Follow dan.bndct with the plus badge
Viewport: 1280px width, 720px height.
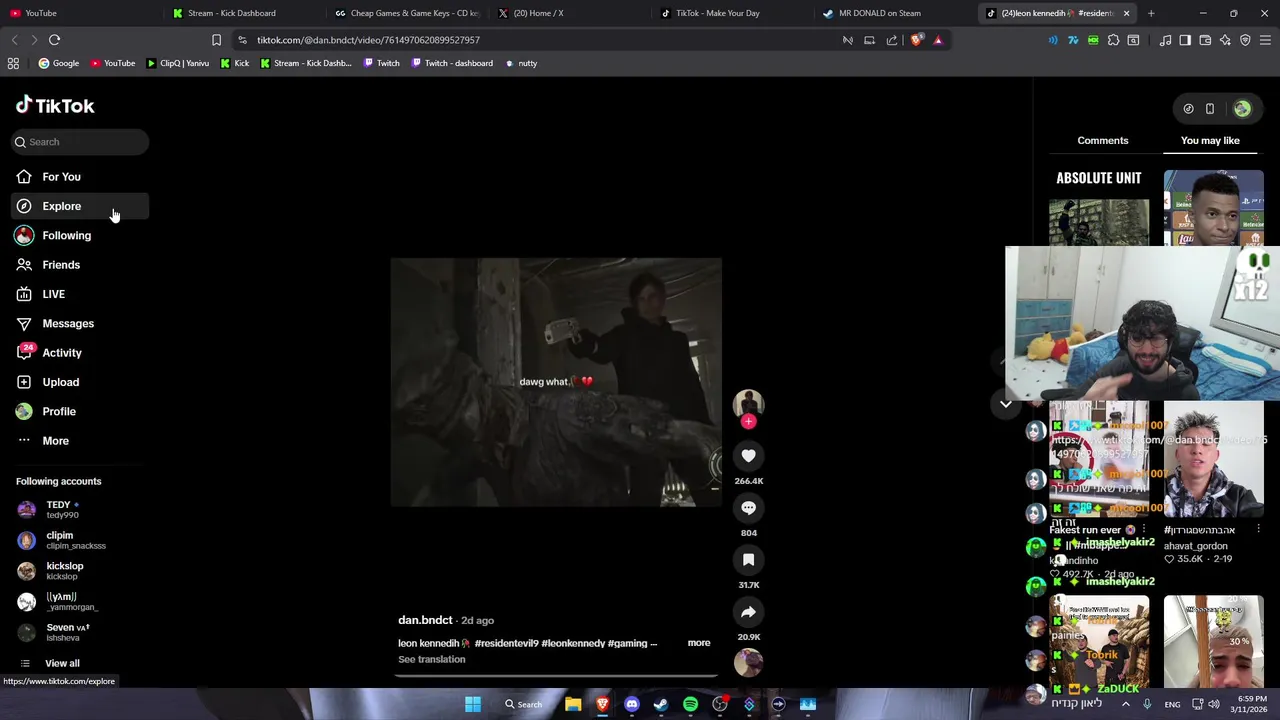tap(748, 422)
